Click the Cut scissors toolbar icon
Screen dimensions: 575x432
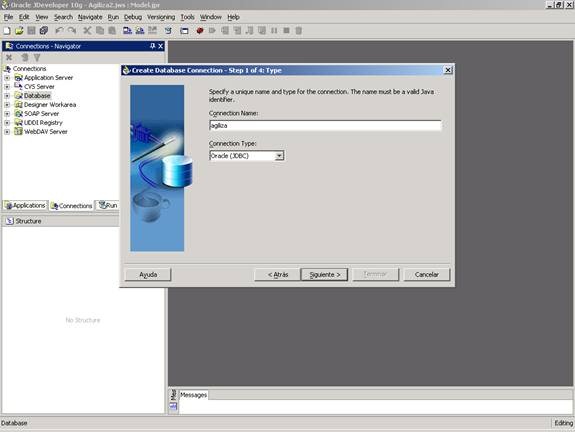[x=87, y=30]
